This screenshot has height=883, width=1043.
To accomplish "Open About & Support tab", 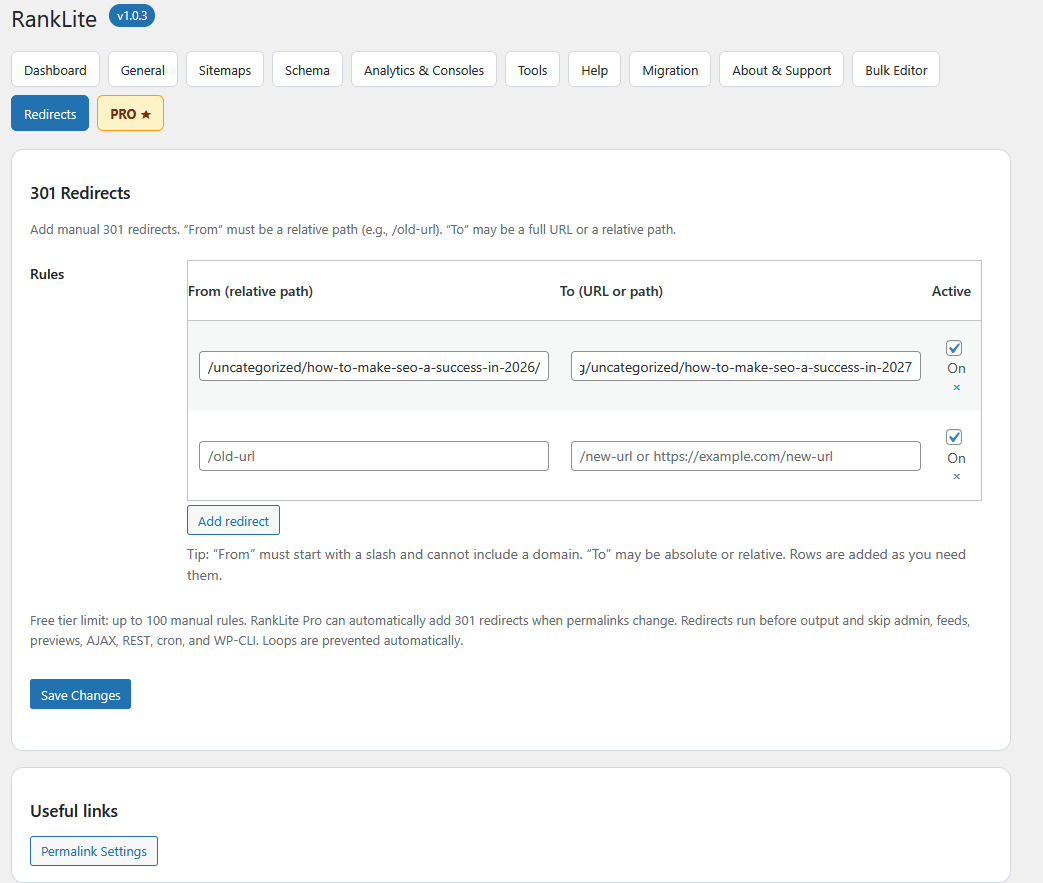I will pos(781,70).
